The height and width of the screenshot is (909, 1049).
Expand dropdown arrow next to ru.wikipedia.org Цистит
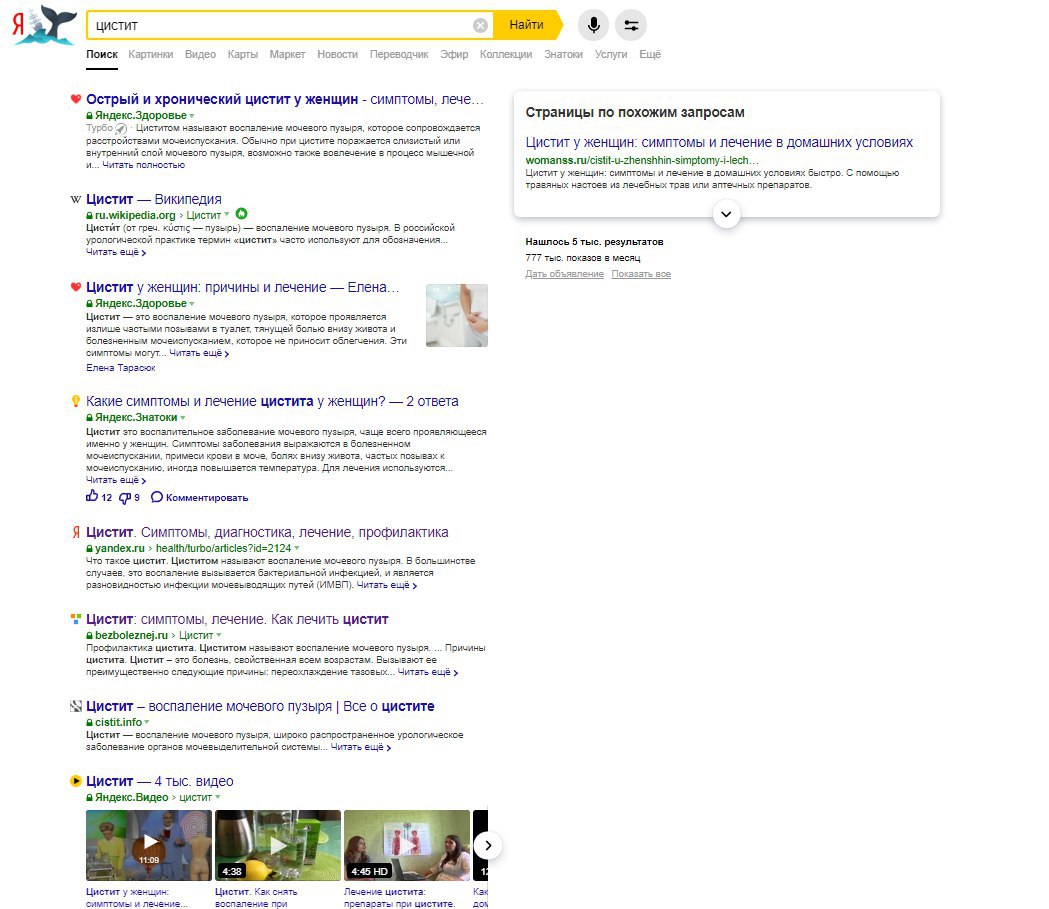pyautogui.click(x=226, y=215)
